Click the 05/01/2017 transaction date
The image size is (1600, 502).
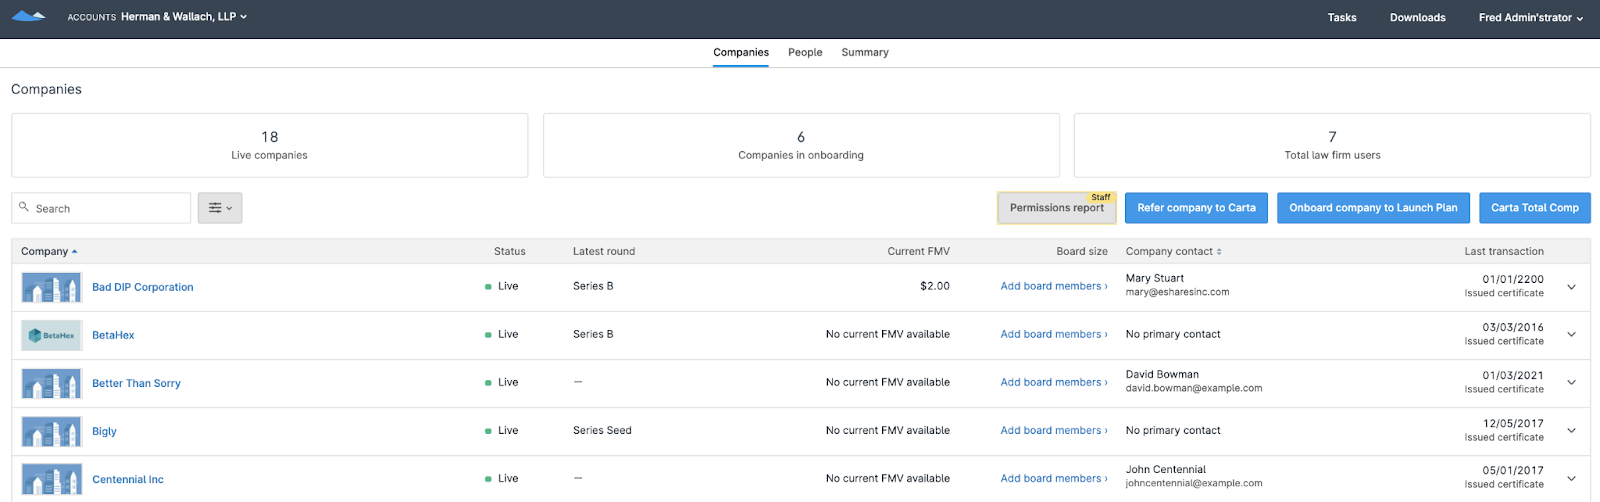coord(1513,470)
